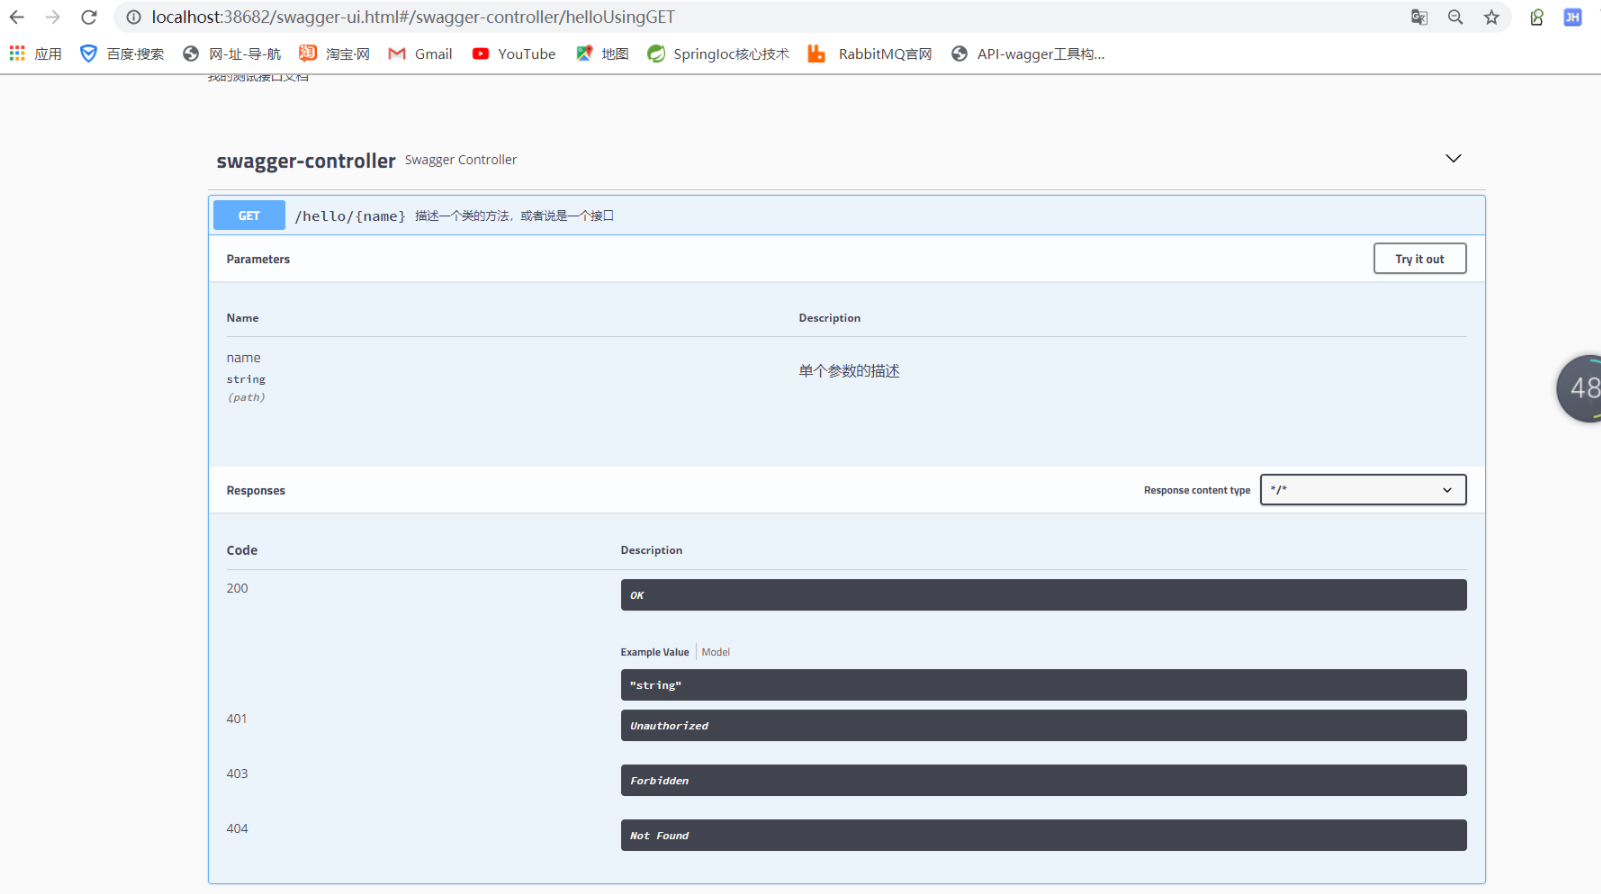Open the browser zoom magnifier icon

(x=1455, y=17)
